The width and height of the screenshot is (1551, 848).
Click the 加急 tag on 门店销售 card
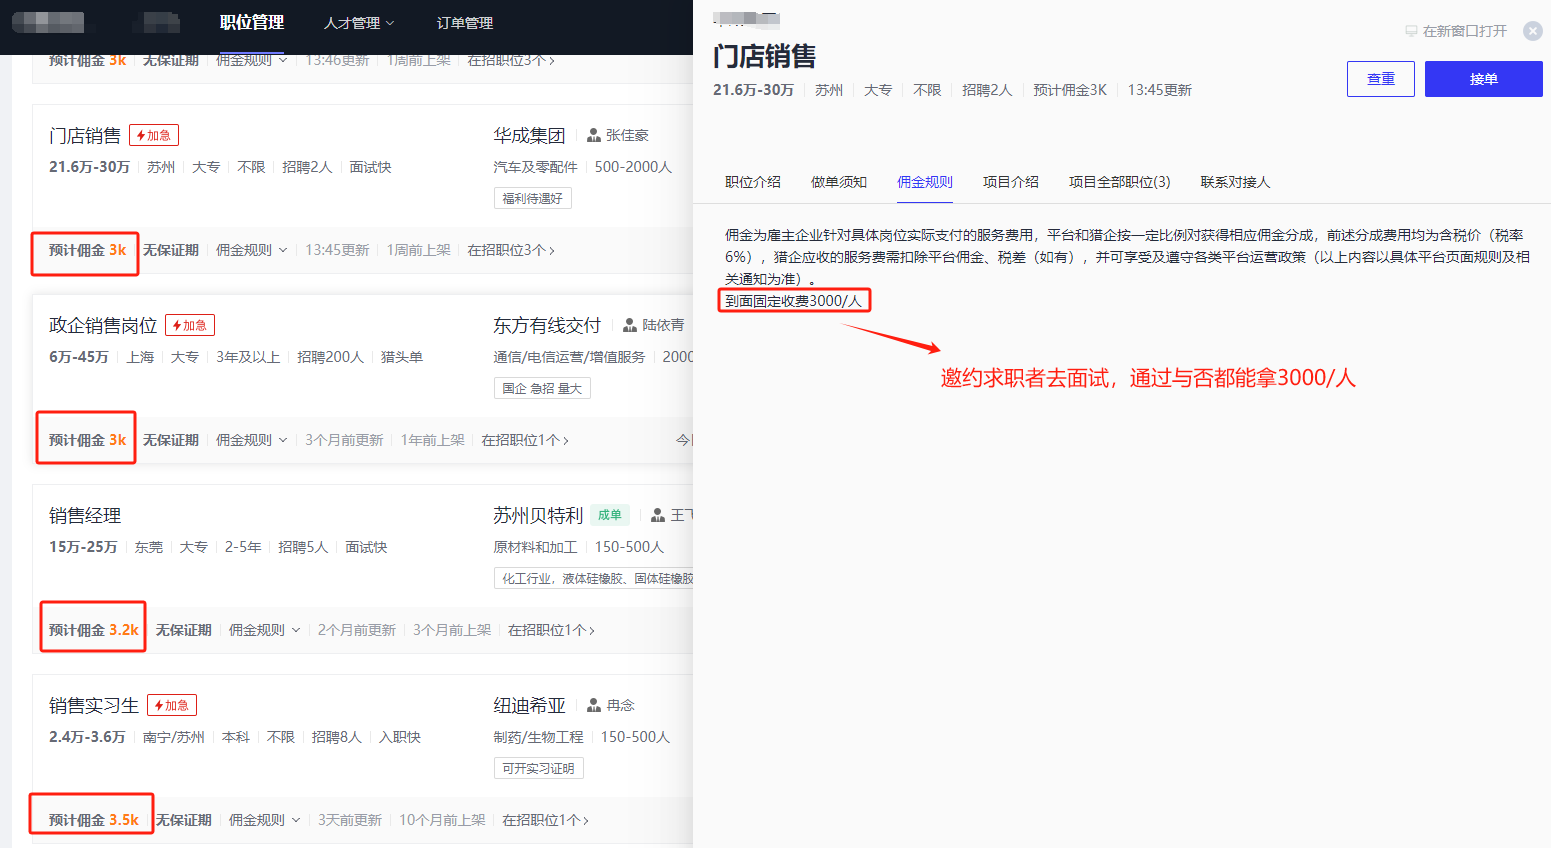154,135
